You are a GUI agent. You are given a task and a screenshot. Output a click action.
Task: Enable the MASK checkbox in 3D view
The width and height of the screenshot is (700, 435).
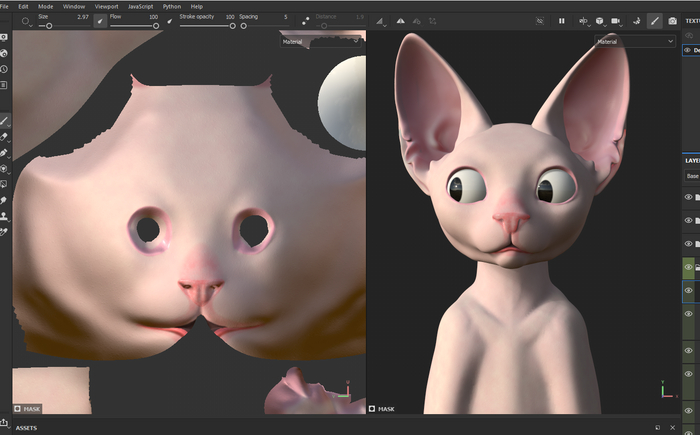point(373,409)
